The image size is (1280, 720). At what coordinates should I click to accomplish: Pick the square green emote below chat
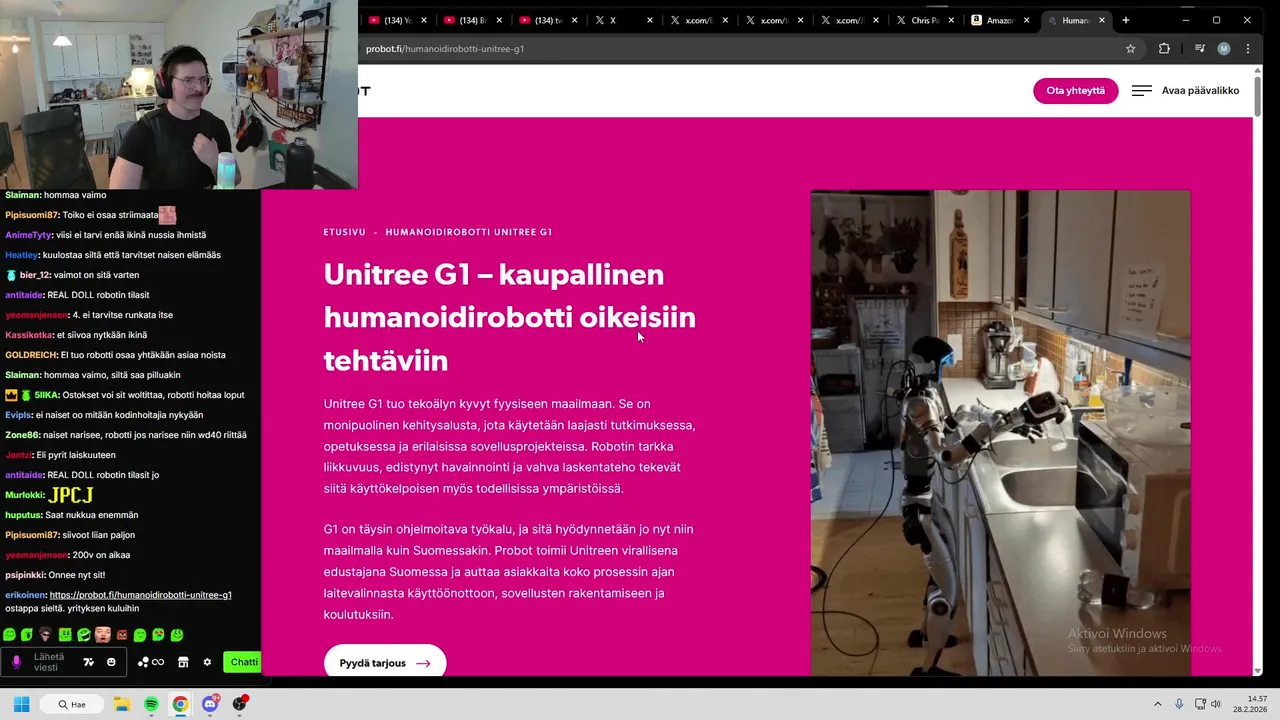point(65,635)
